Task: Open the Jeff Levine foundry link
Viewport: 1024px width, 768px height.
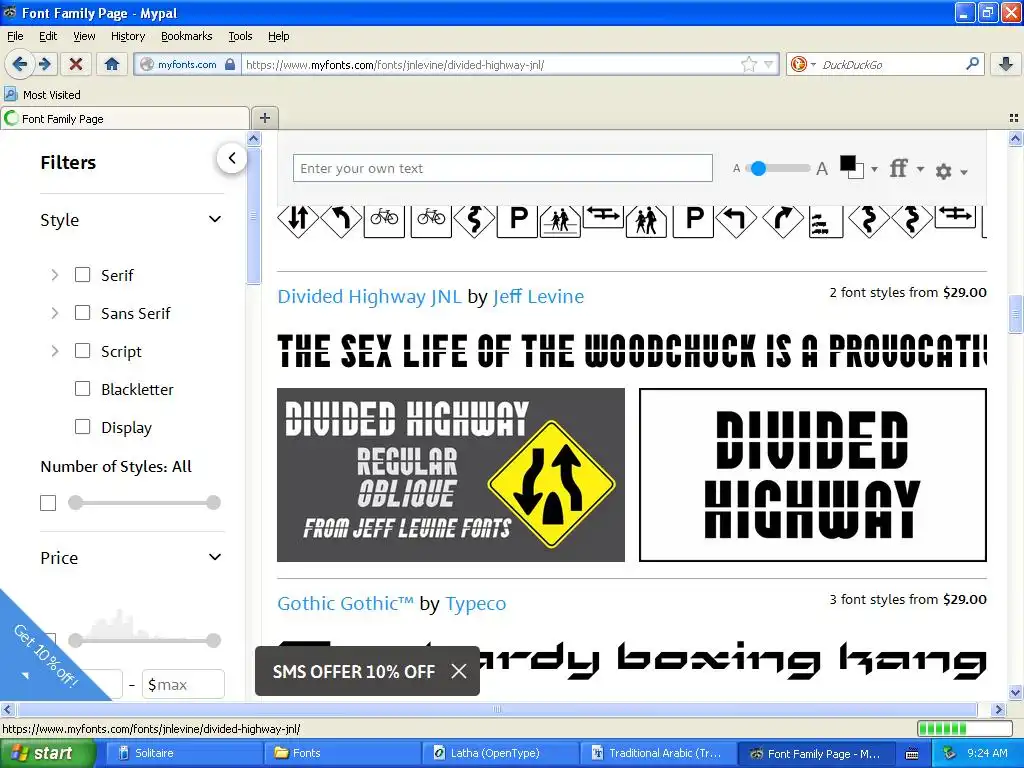Action: pos(538,296)
